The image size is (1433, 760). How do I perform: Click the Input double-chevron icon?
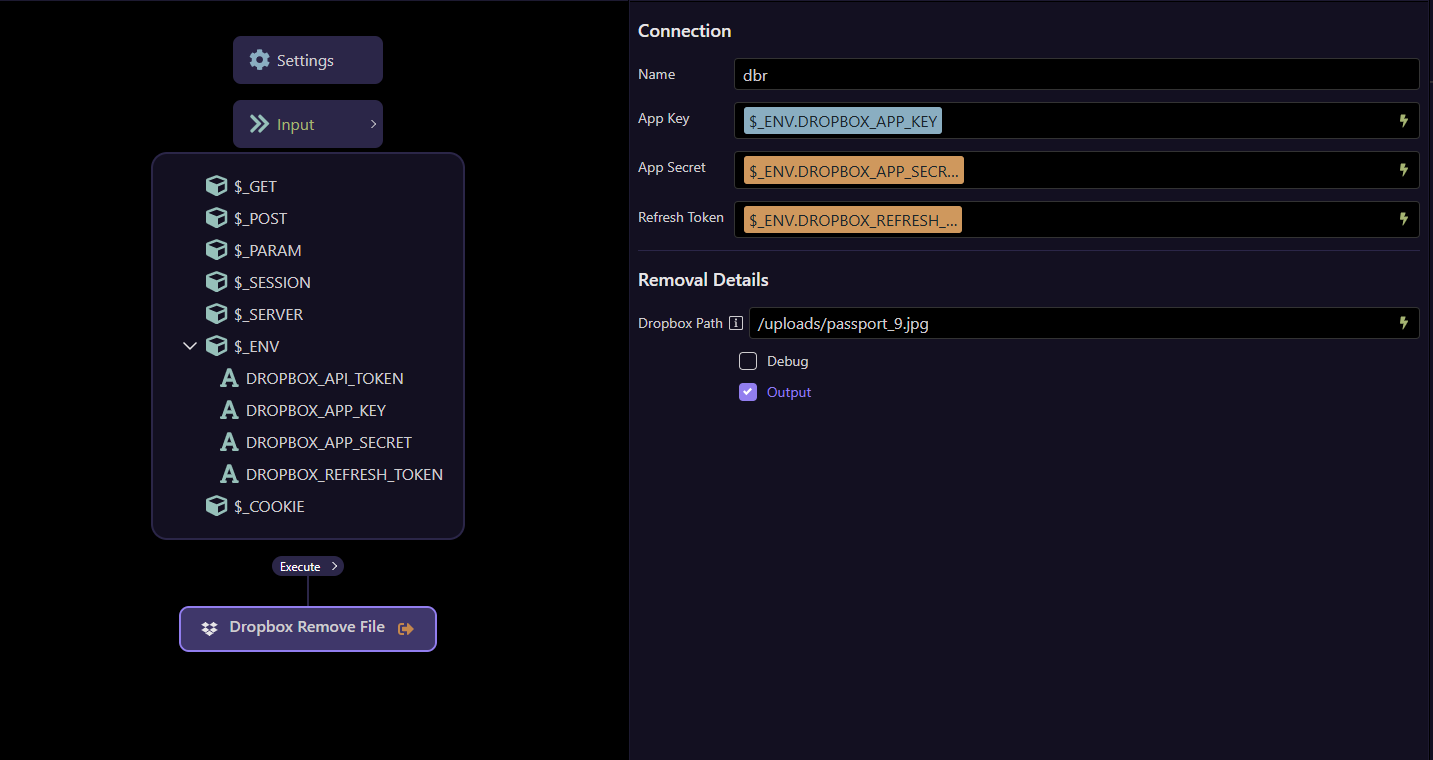pos(259,124)
